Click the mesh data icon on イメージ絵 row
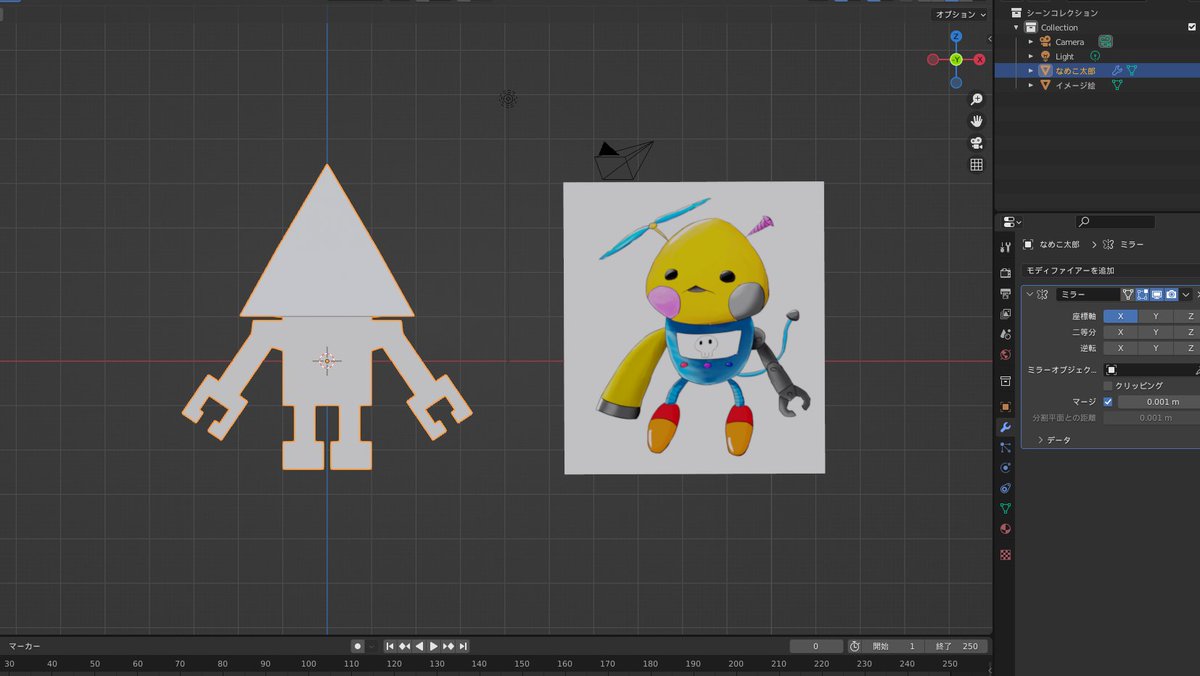The image size is (1200, 676). click(x=1117, y=85)
